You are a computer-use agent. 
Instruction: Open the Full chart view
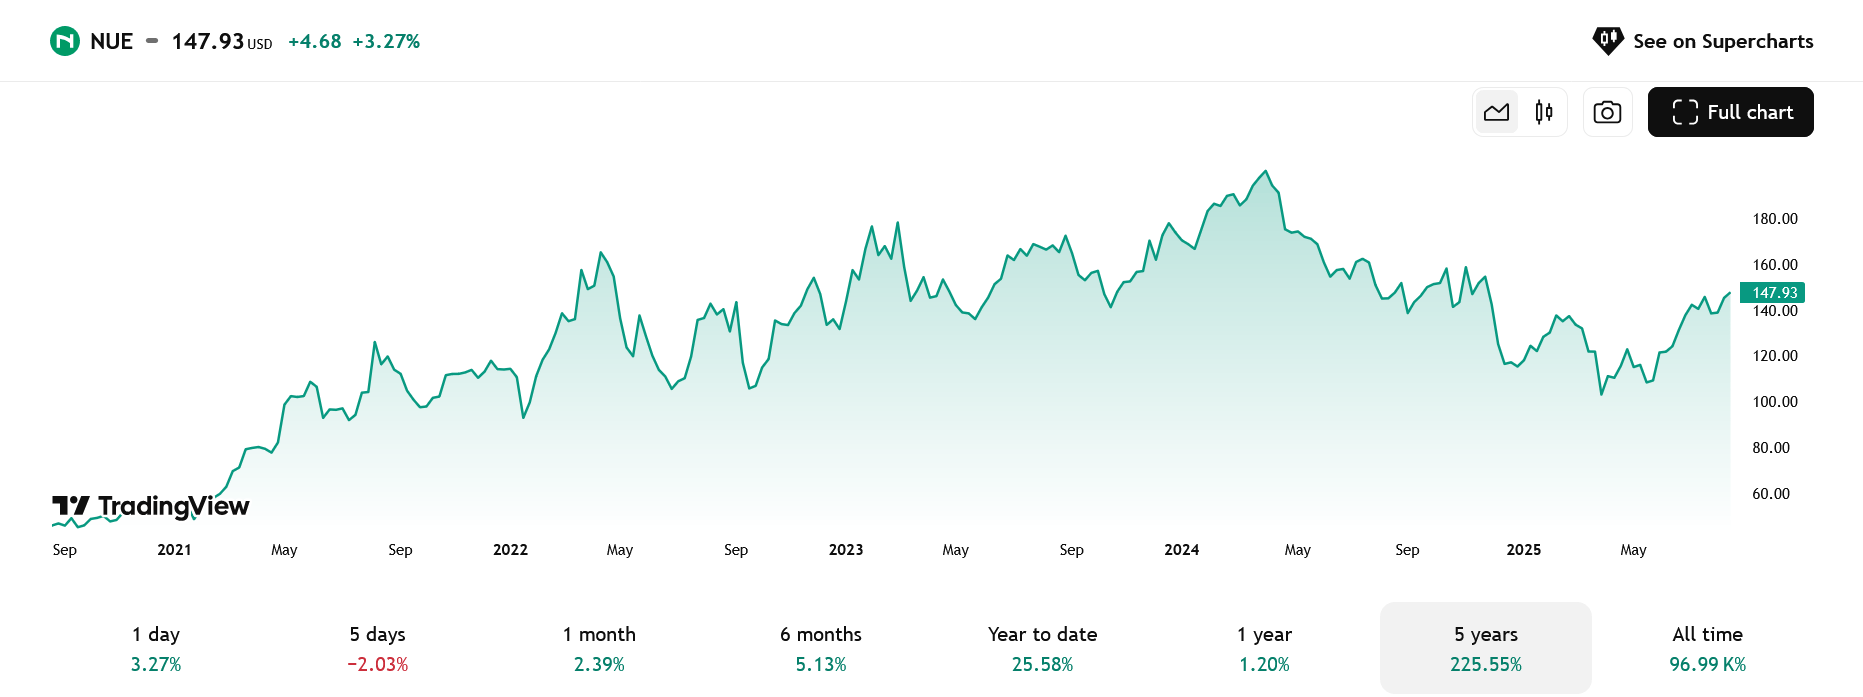(1730, 112)
